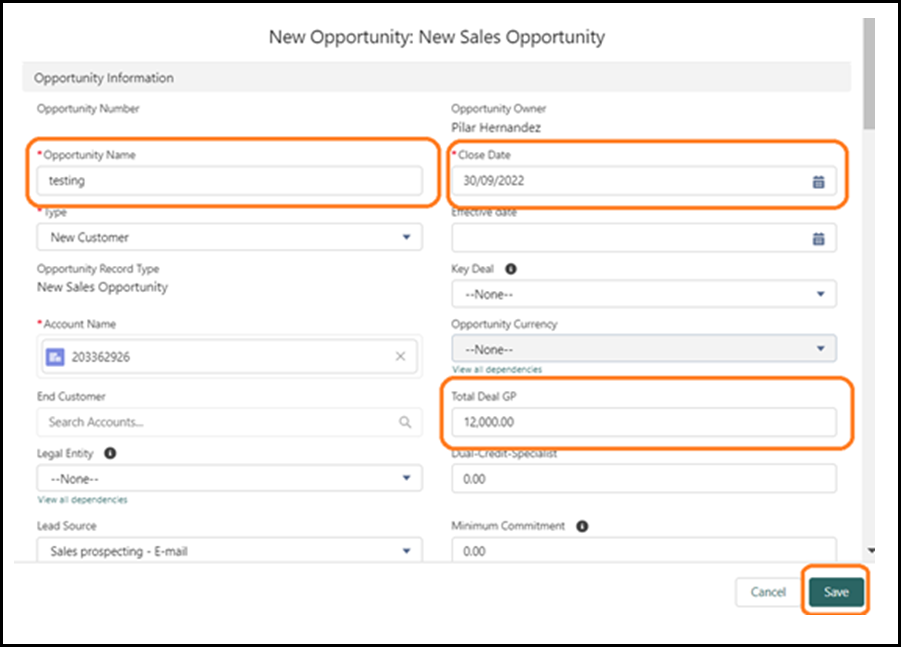Open View all dependencies under Legal Entity
Viewport: 901px width, 647px height.
click(x=83, y=500)
